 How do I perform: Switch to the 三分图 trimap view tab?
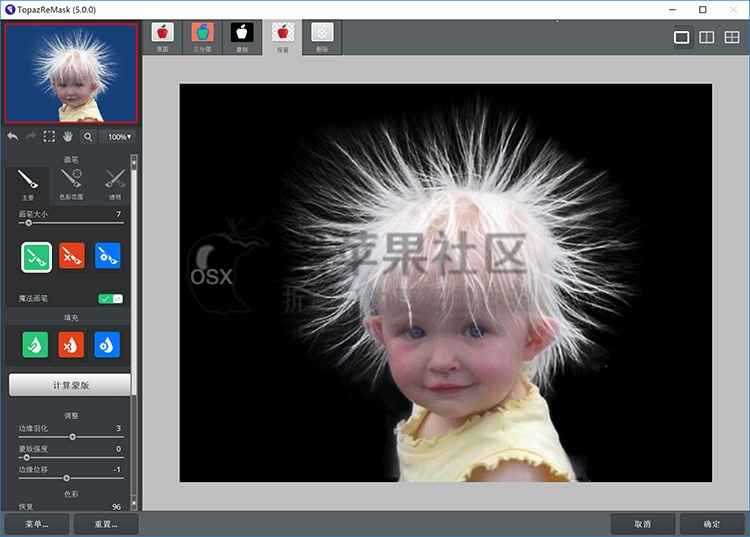tap(202, 37)
